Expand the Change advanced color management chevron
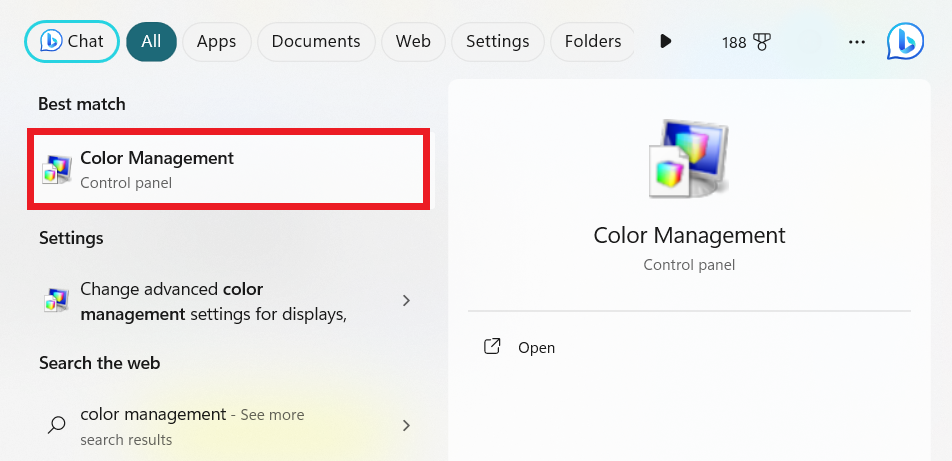Image resolution: width=952 pixels, height=461 pixels. tap(406, 301)
